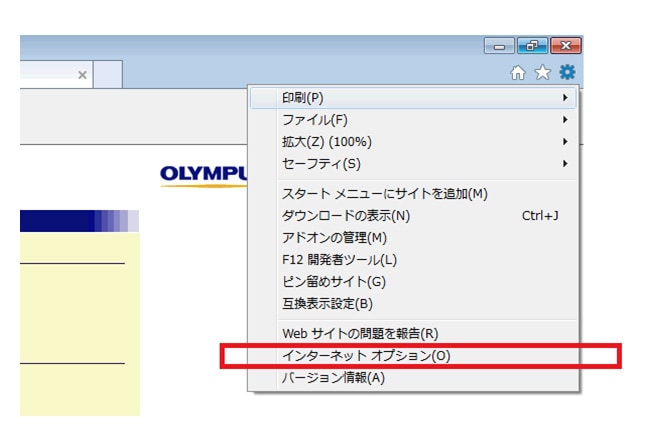The width and height of the screenshot is (660, 440).
Task: Expand the arrow beside ファイル(F)
Action: 565,120
